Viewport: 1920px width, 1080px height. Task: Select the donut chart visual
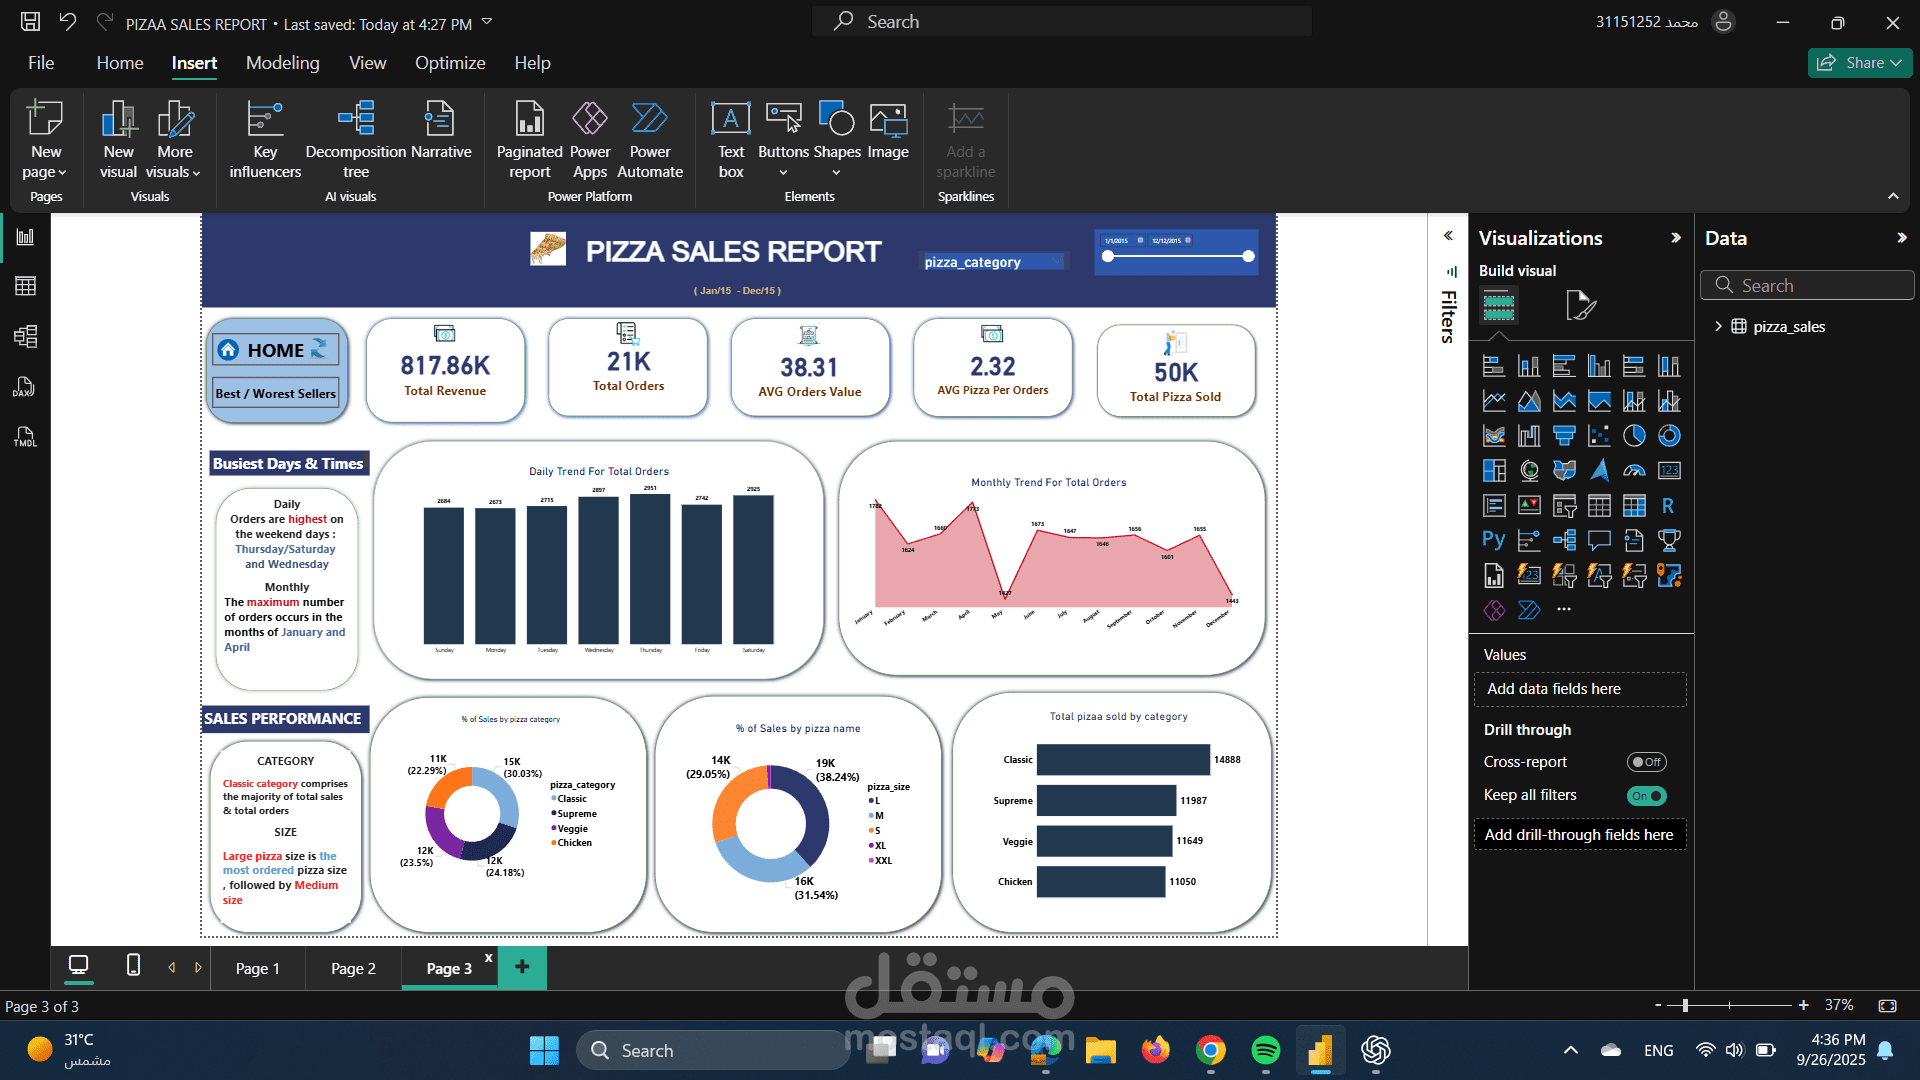coord(1669,436)
